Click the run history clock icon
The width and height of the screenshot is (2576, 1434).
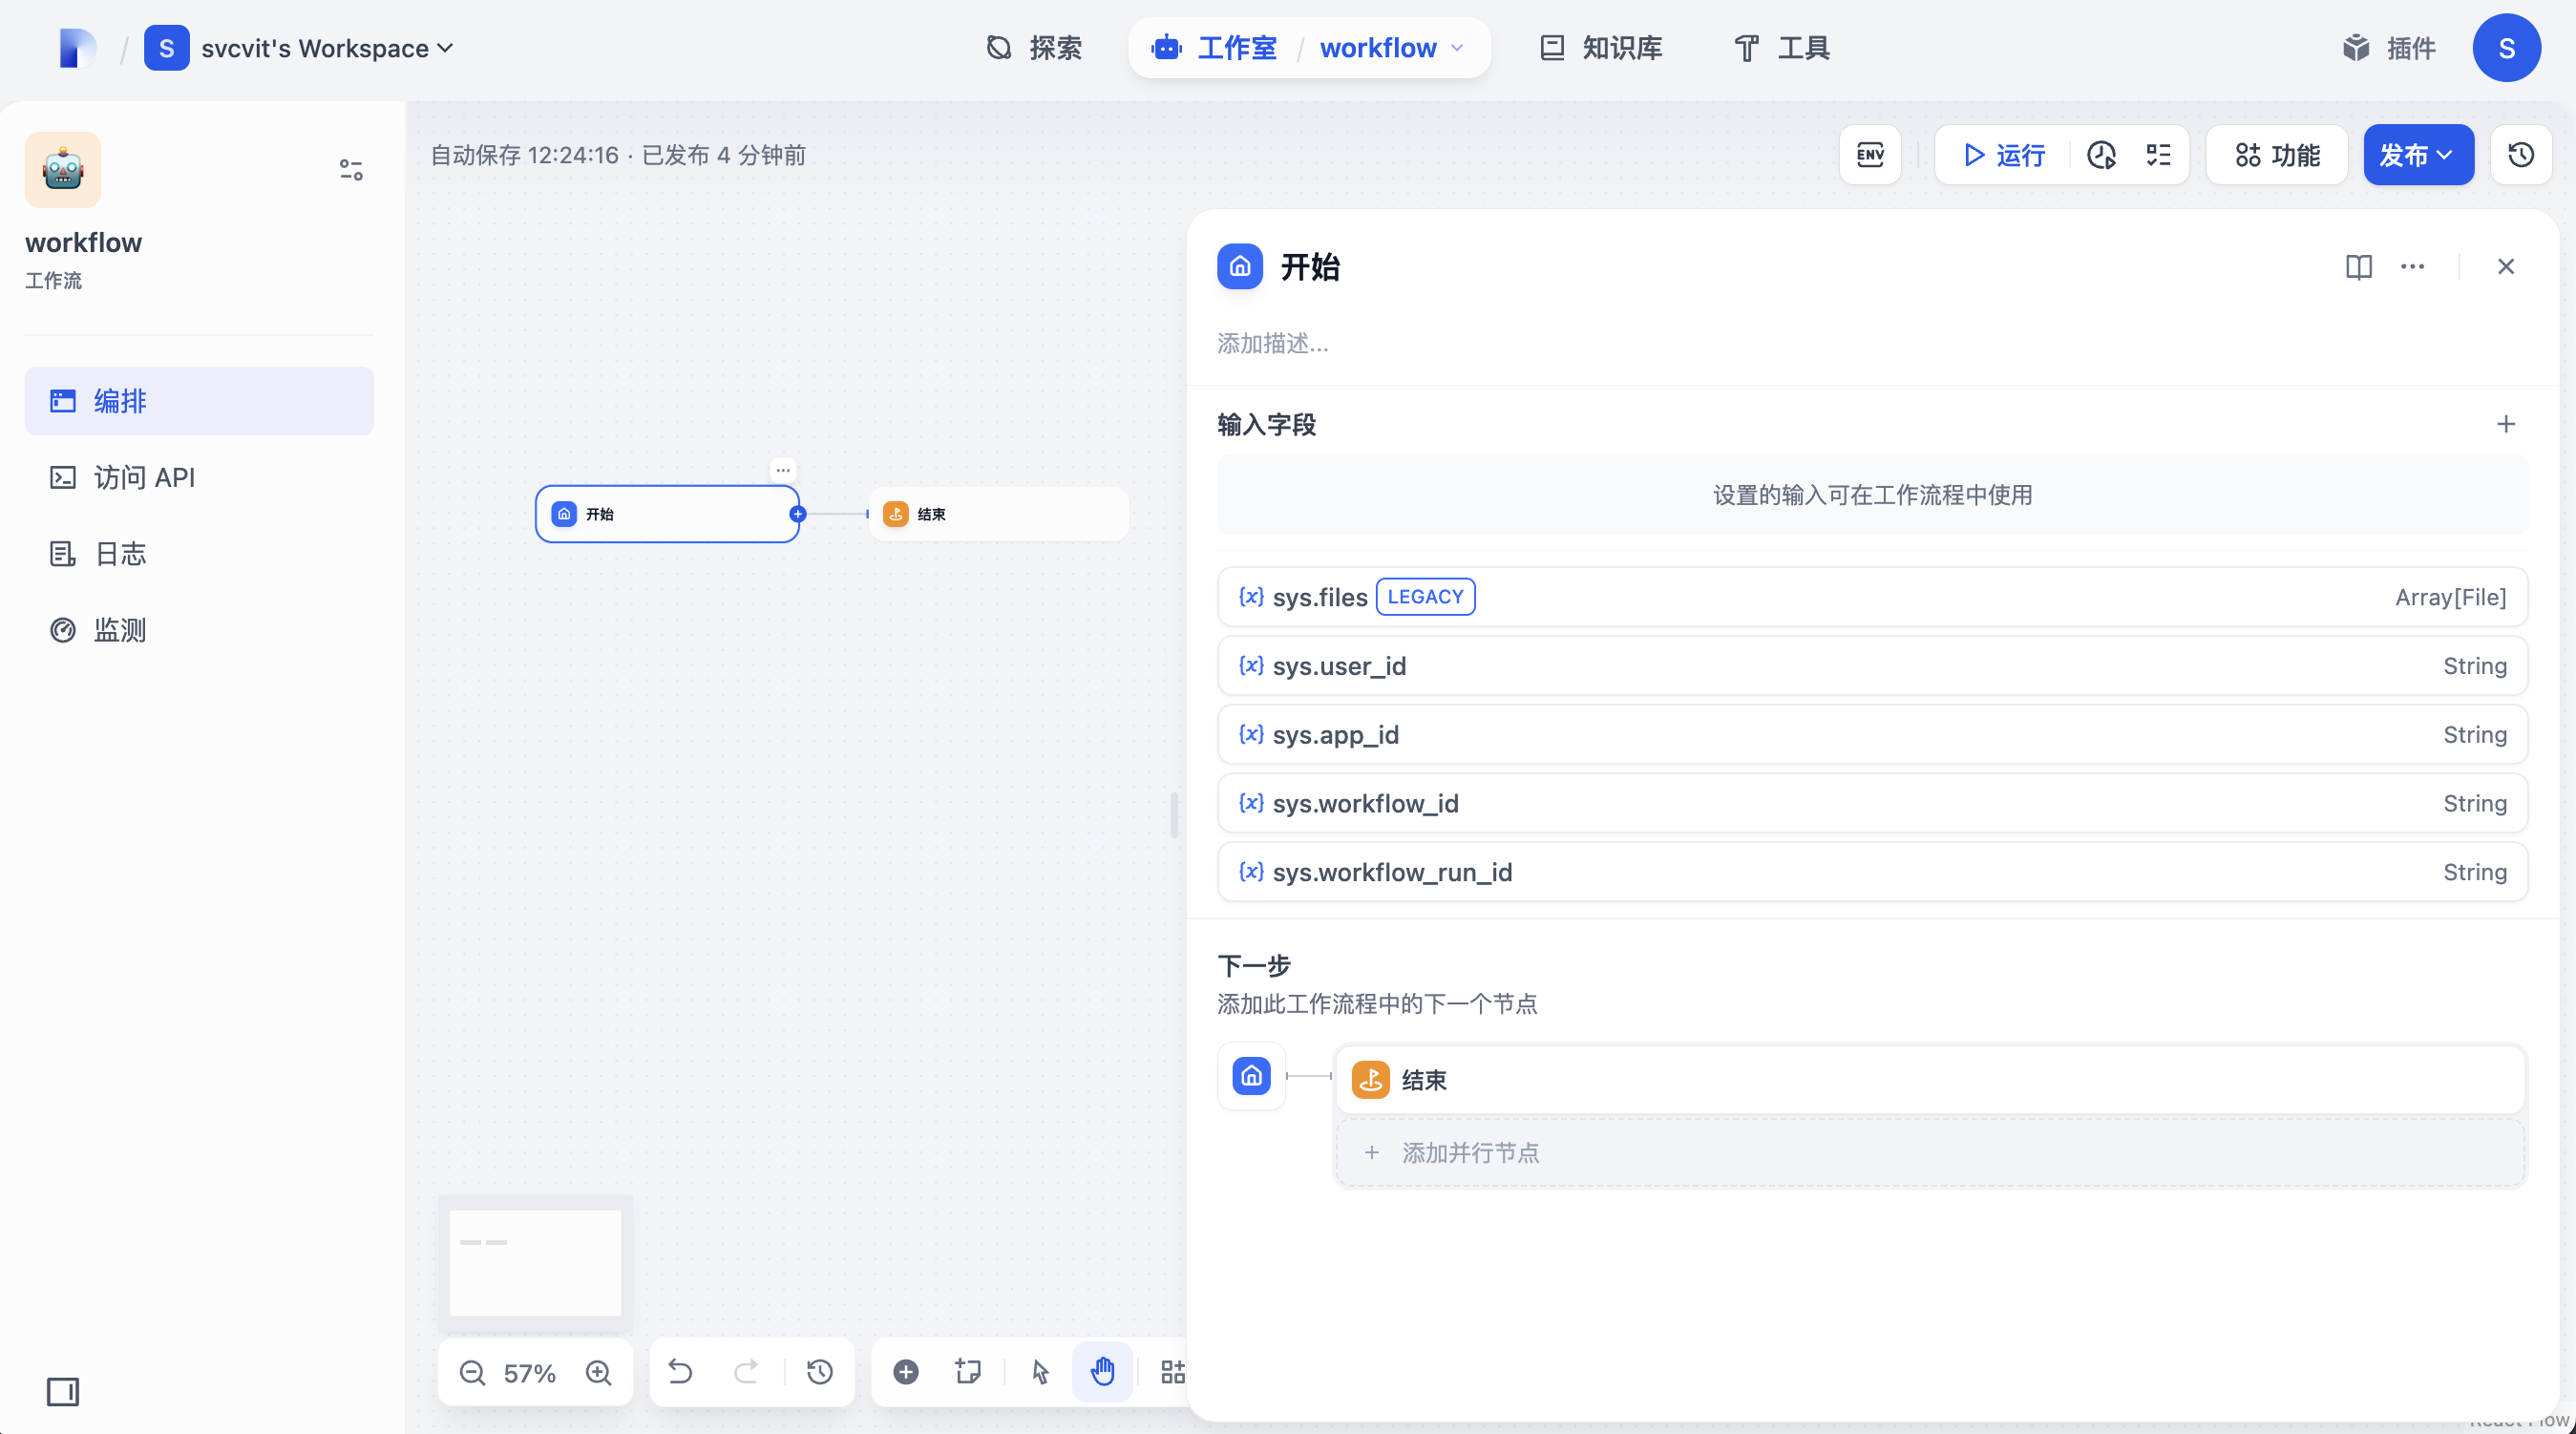pyautogui.click(x=2101, y=155)
